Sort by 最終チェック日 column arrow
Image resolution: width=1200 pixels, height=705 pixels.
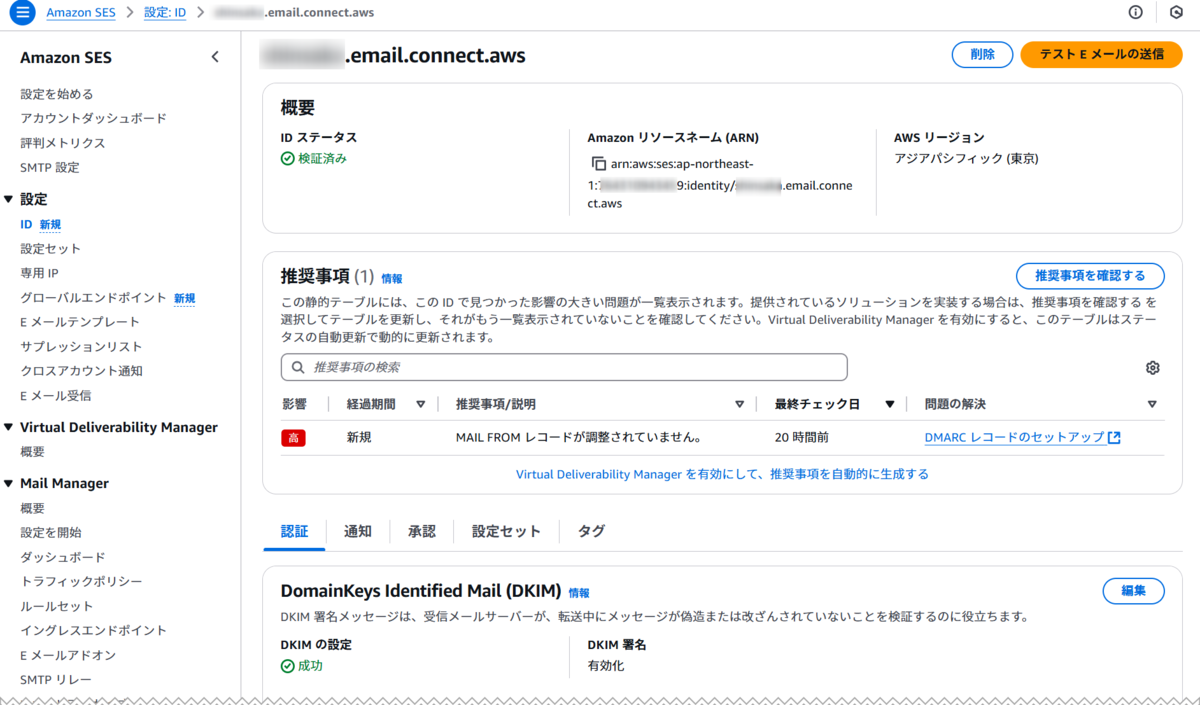[x=889, y=404]
